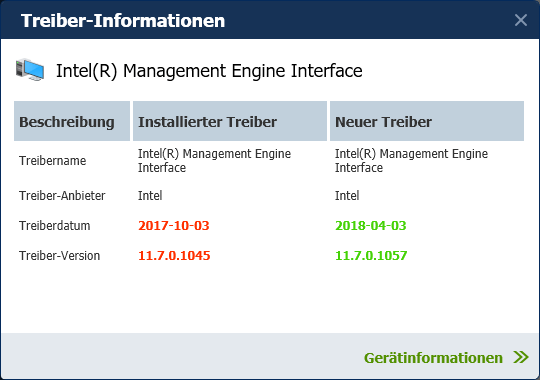Click the double chevron arrow beside Gerätinformationen

(521, 357)
